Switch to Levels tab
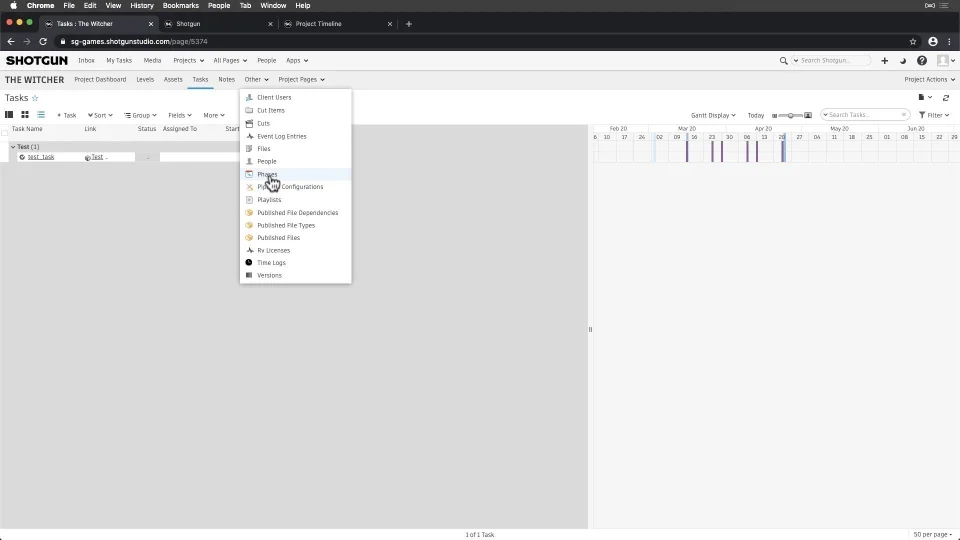960x540 pixels. pyautogui.click(x=145, y=80)
